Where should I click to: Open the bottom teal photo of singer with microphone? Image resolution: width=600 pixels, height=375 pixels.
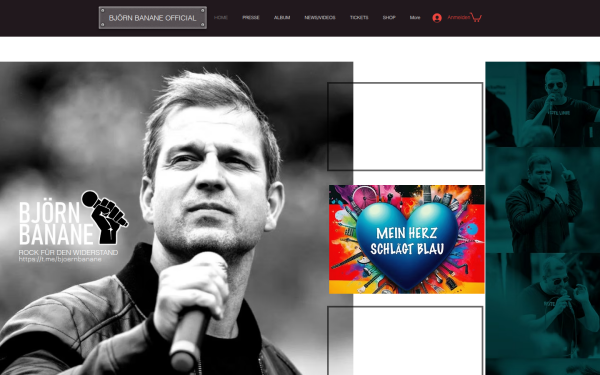coord(543,305)
